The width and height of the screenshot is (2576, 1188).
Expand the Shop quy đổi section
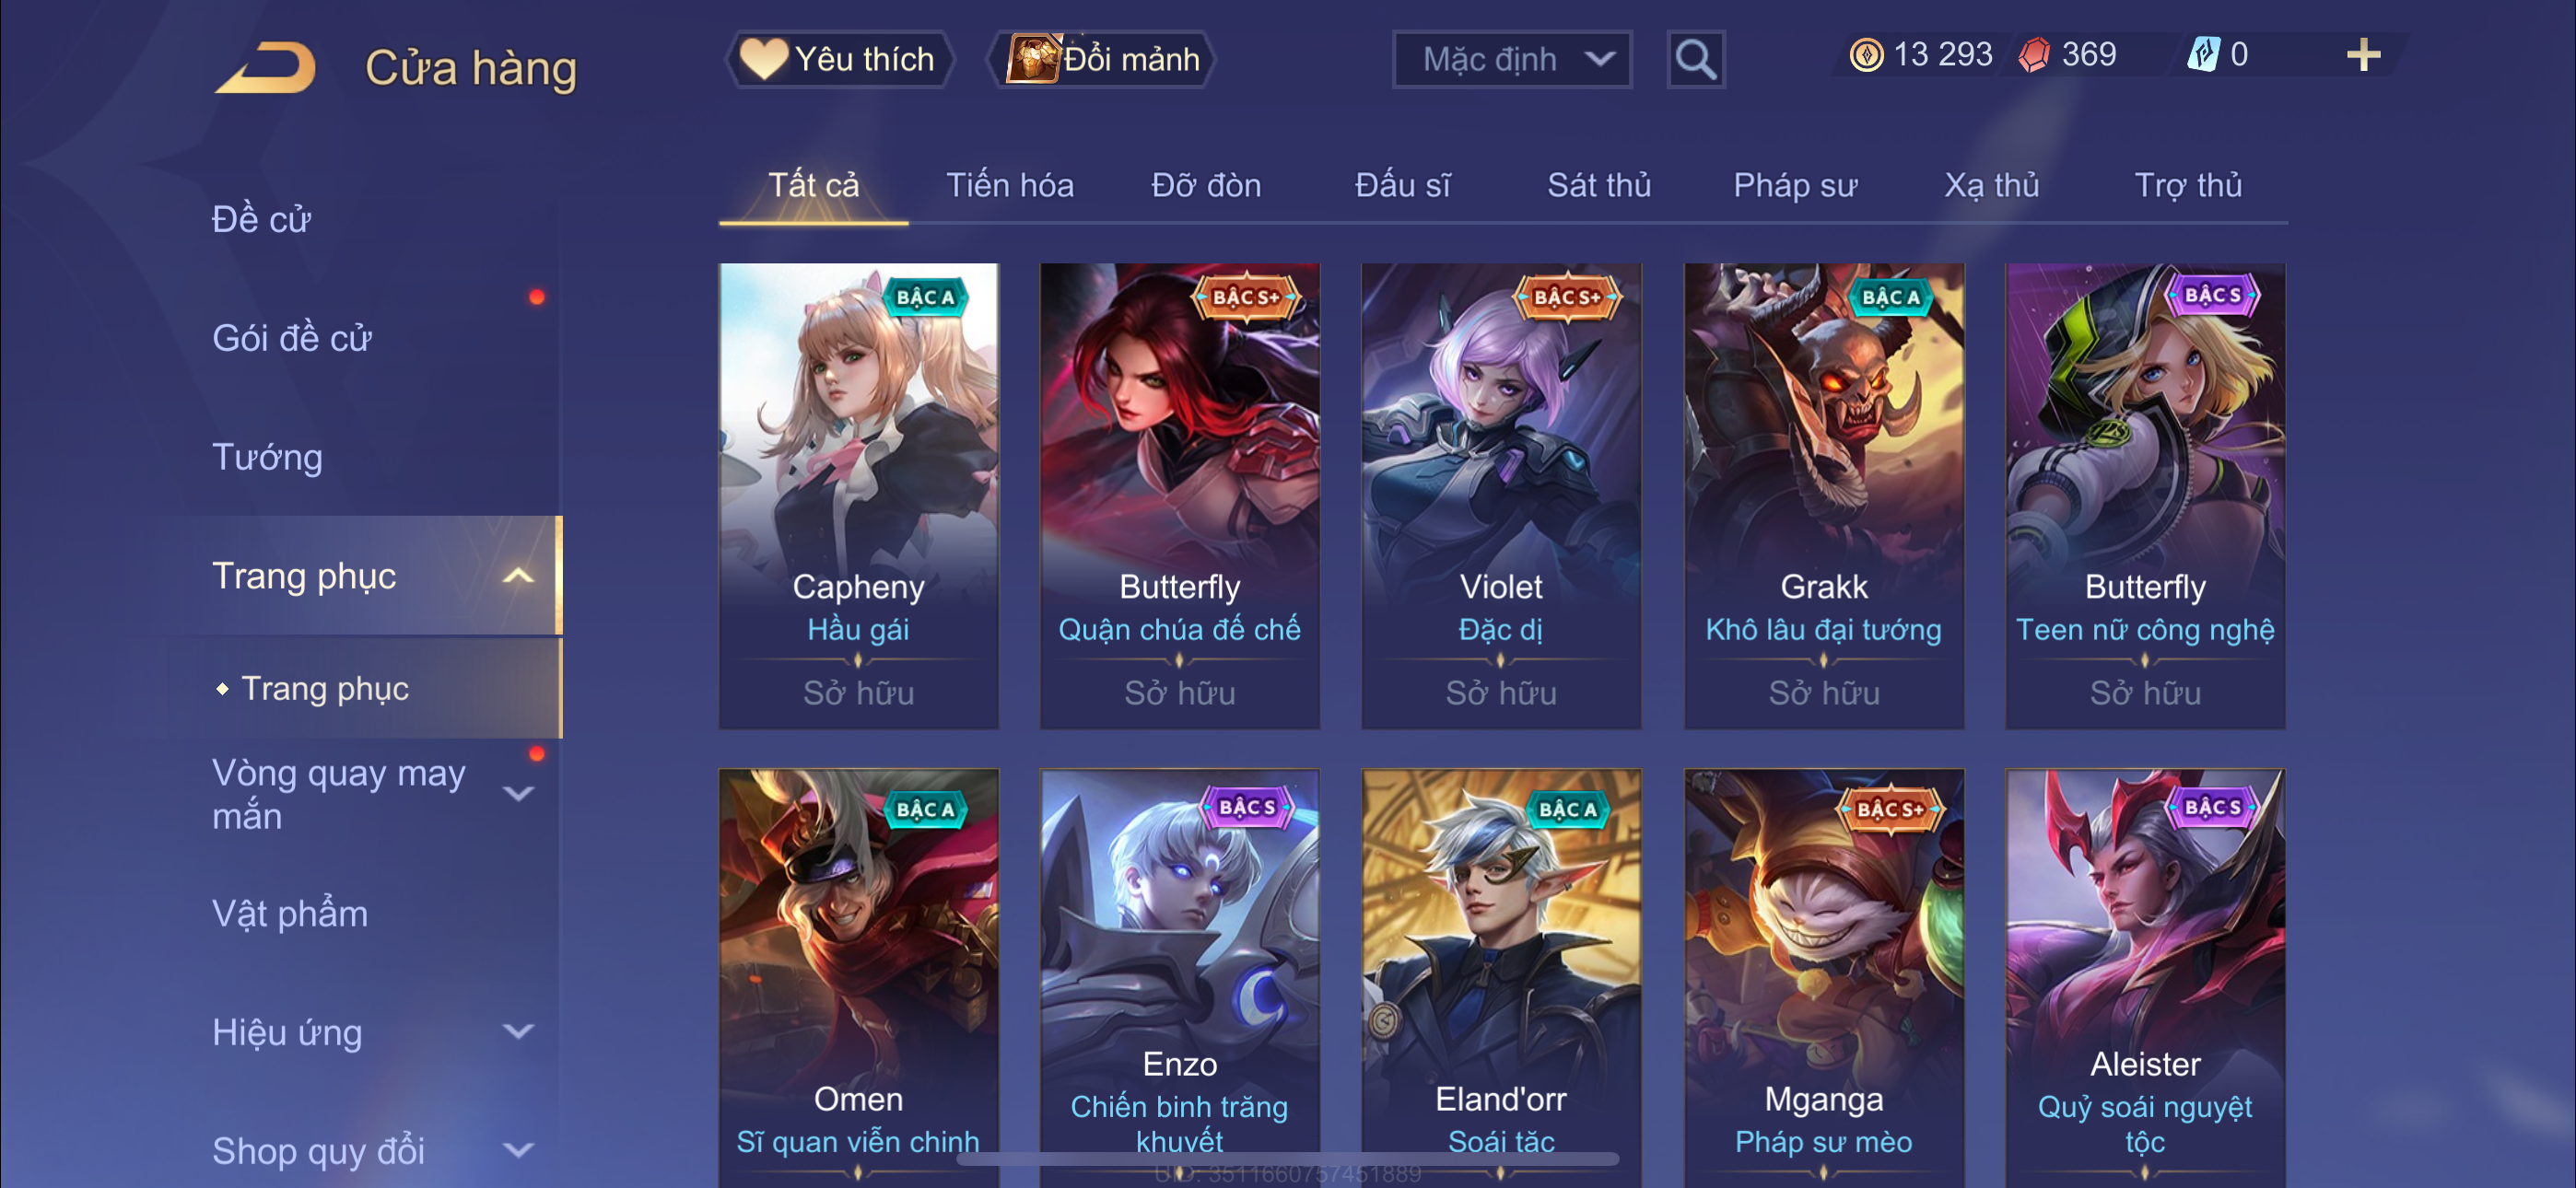click(x=517, y=1150)
